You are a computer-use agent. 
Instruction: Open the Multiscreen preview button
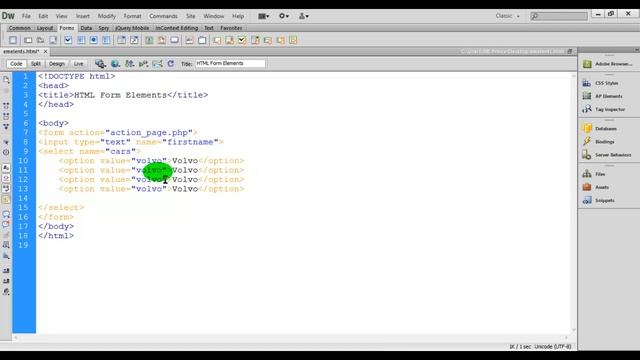[100, 64]
